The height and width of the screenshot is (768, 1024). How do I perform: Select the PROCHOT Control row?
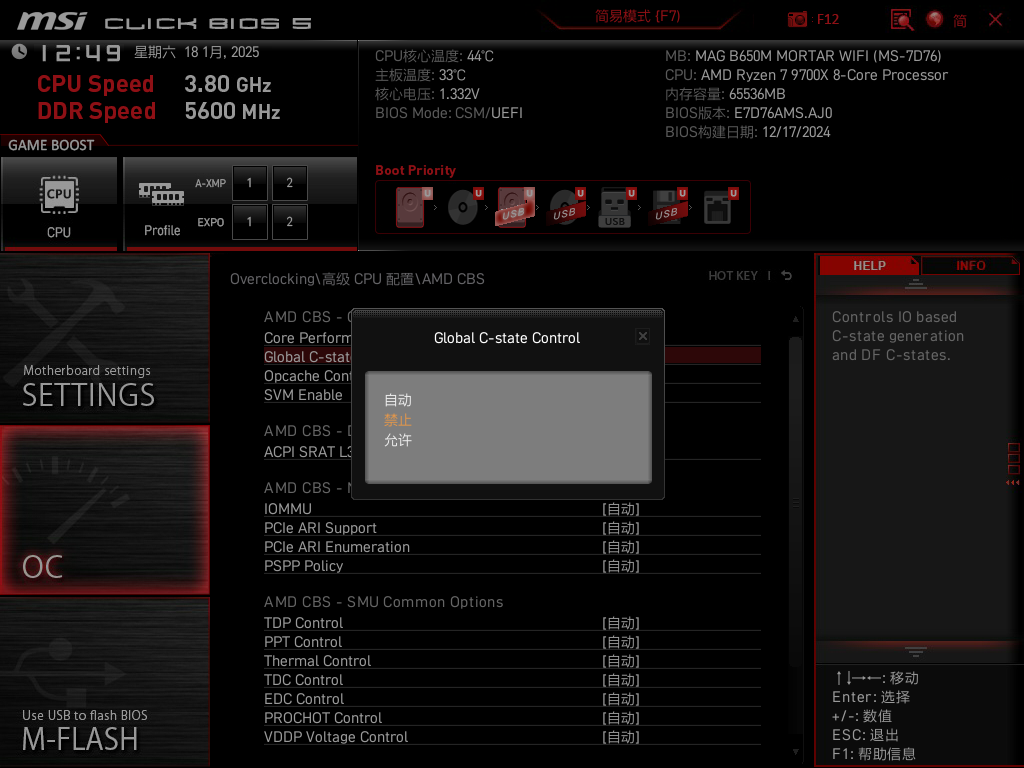pyautogui.click(x=512, y=718)
